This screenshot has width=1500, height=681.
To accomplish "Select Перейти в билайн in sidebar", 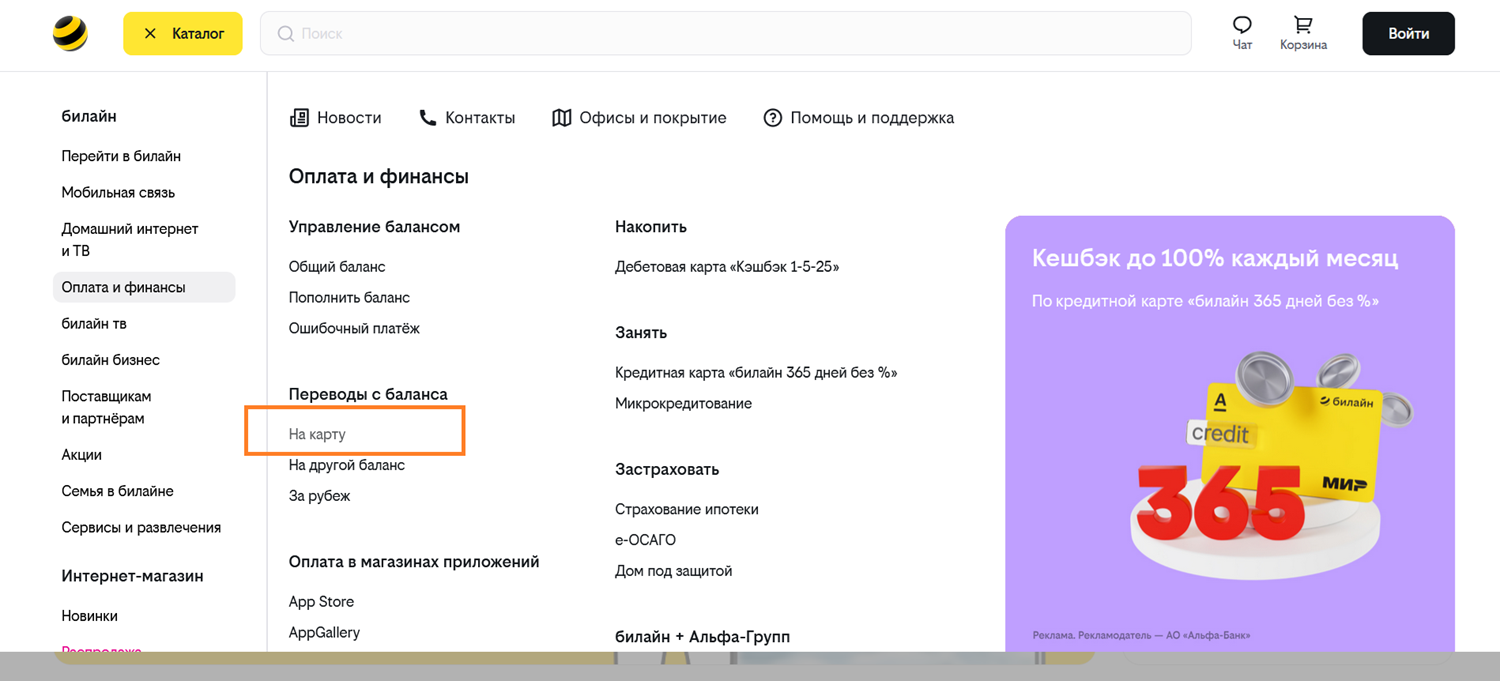I will click(x=121, y=156).
